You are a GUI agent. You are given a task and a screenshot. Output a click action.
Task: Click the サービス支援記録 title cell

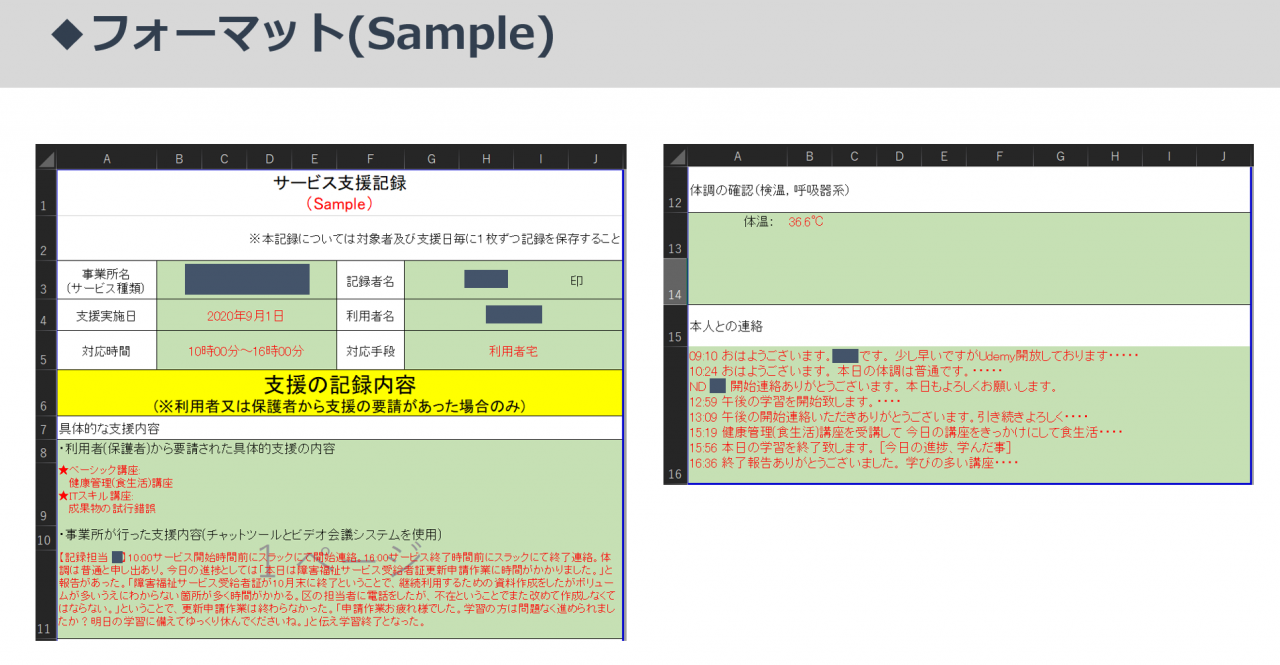click(340, 193)
